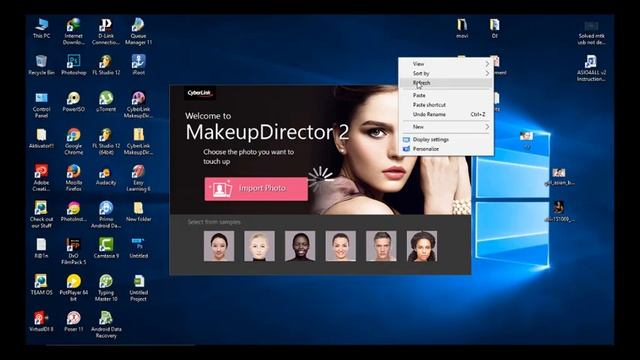Select the CyberLink MakeupDirector shortcut with face icon
640x360 pixels.
point(138,105)
